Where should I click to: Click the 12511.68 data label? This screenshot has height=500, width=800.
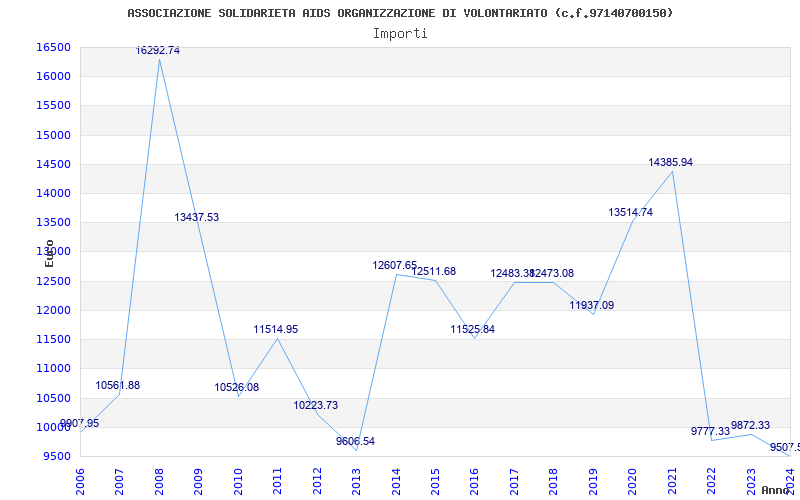(434, 271)
